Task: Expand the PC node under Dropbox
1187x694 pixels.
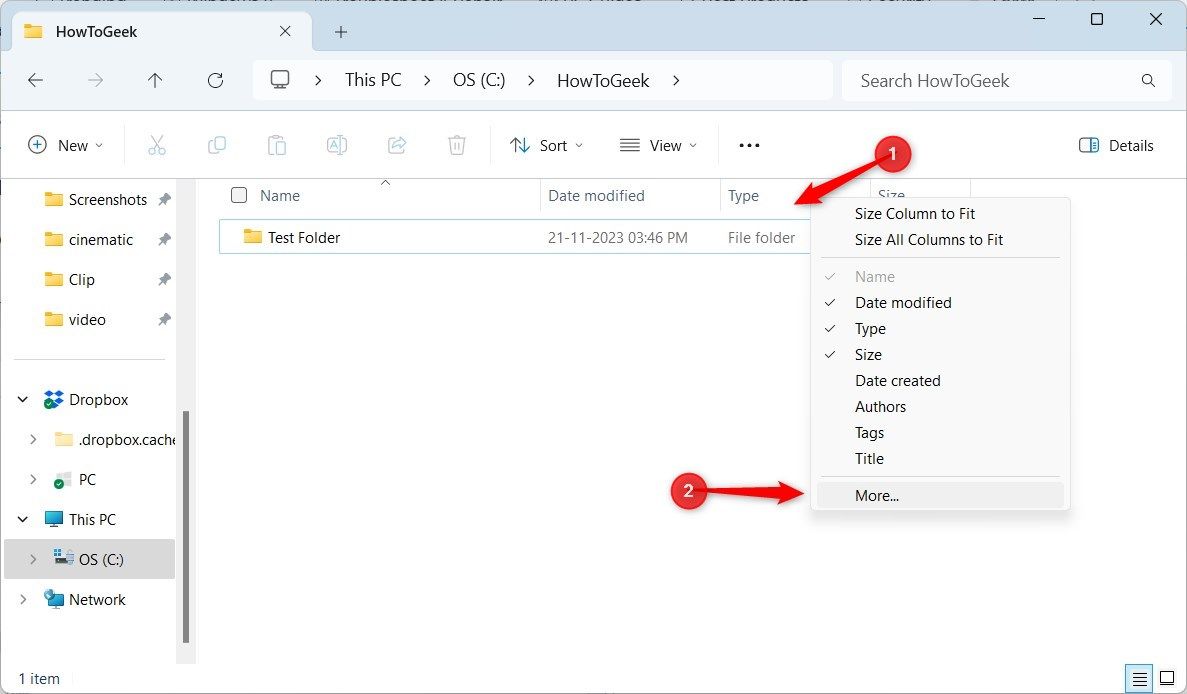Action: coord(33,479)
